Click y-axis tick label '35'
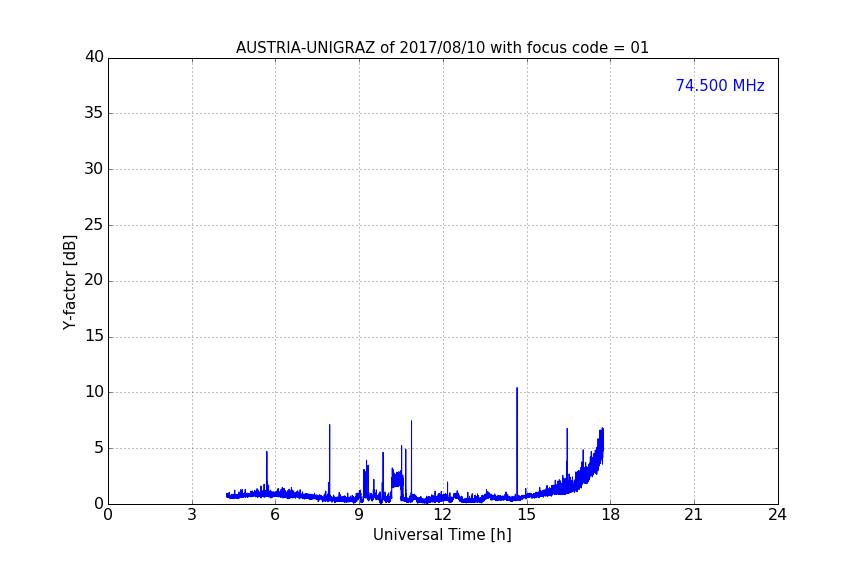Image resolution: width=864 pixels, height=576 pixels. click(x=94, y=113)
